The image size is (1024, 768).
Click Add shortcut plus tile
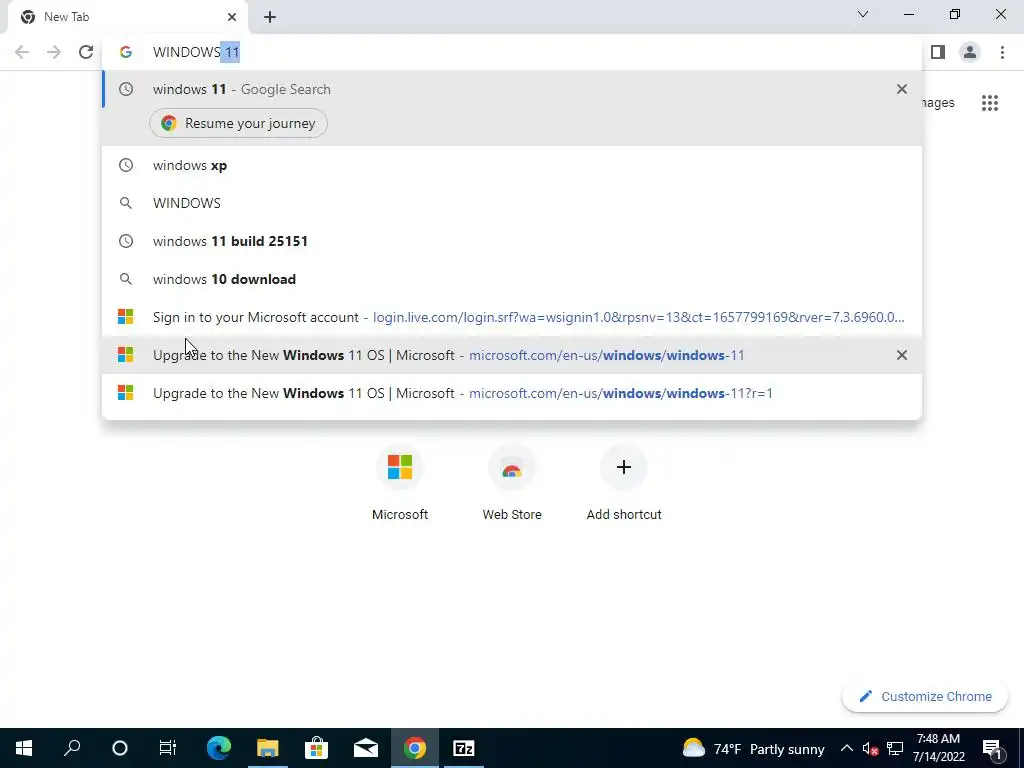[x=624, y=483]
